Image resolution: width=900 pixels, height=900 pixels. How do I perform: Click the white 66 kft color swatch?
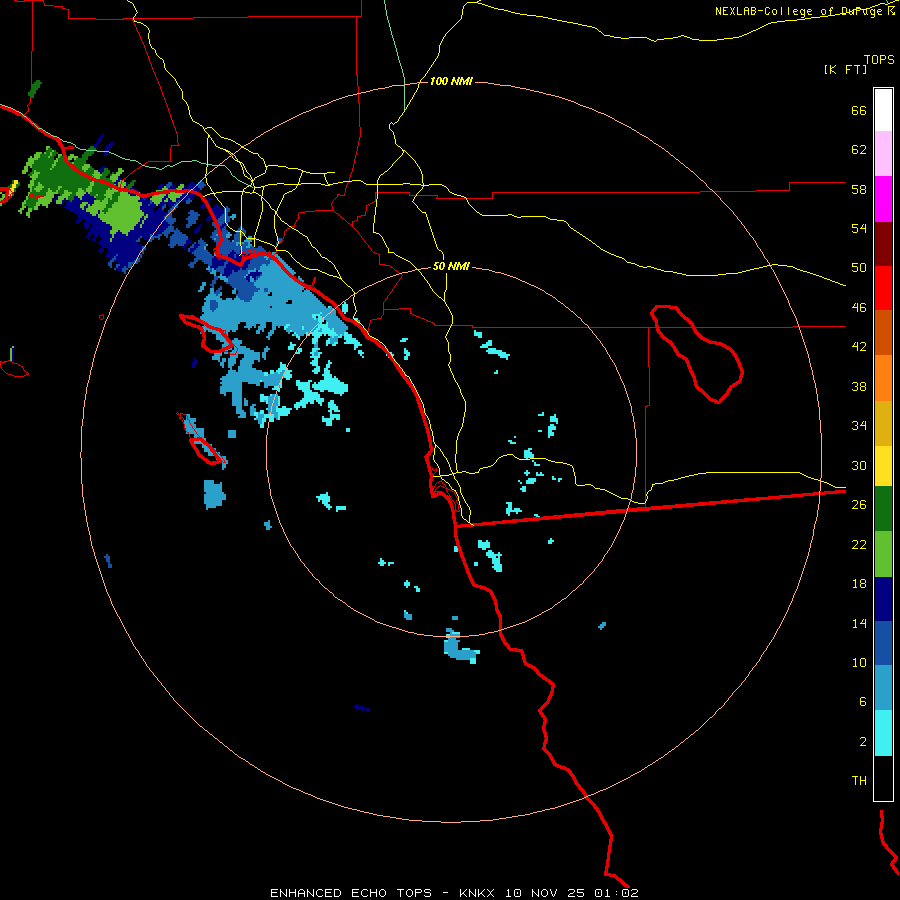pyautogui.click(x=883, y=110)
